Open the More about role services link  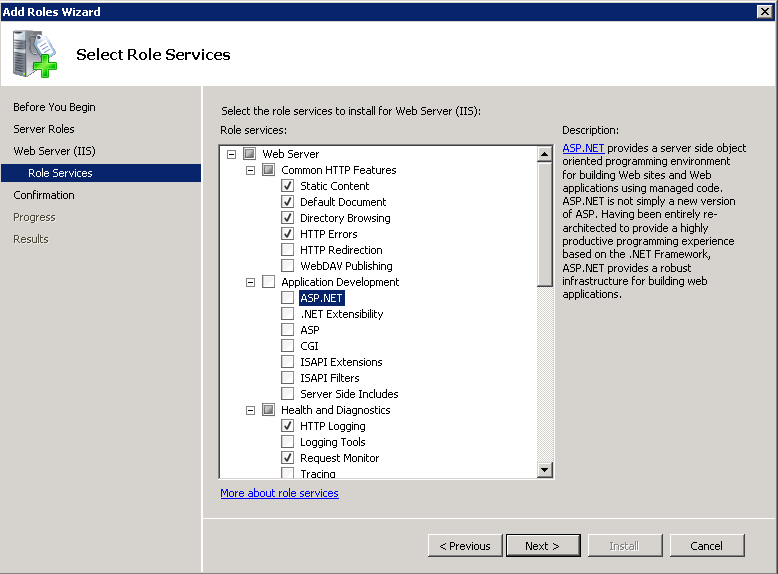[279, 493]
